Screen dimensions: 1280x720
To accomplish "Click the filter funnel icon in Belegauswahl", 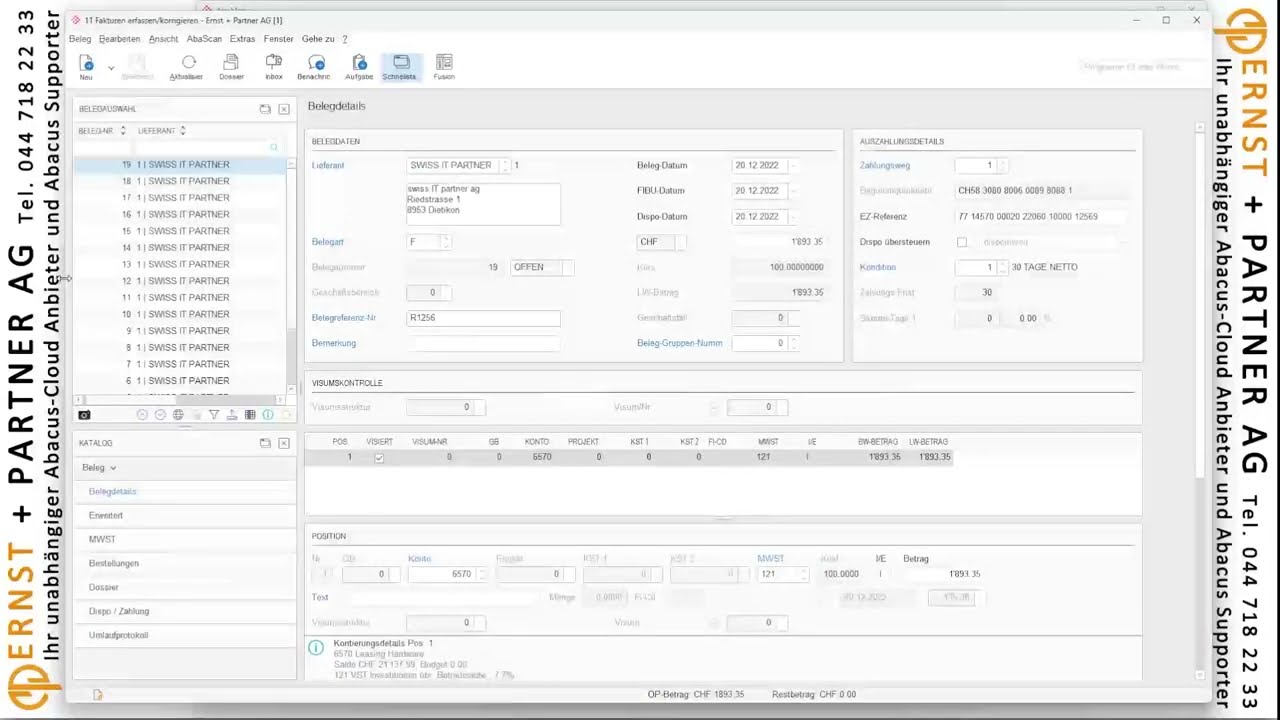I will pos(214,415).
